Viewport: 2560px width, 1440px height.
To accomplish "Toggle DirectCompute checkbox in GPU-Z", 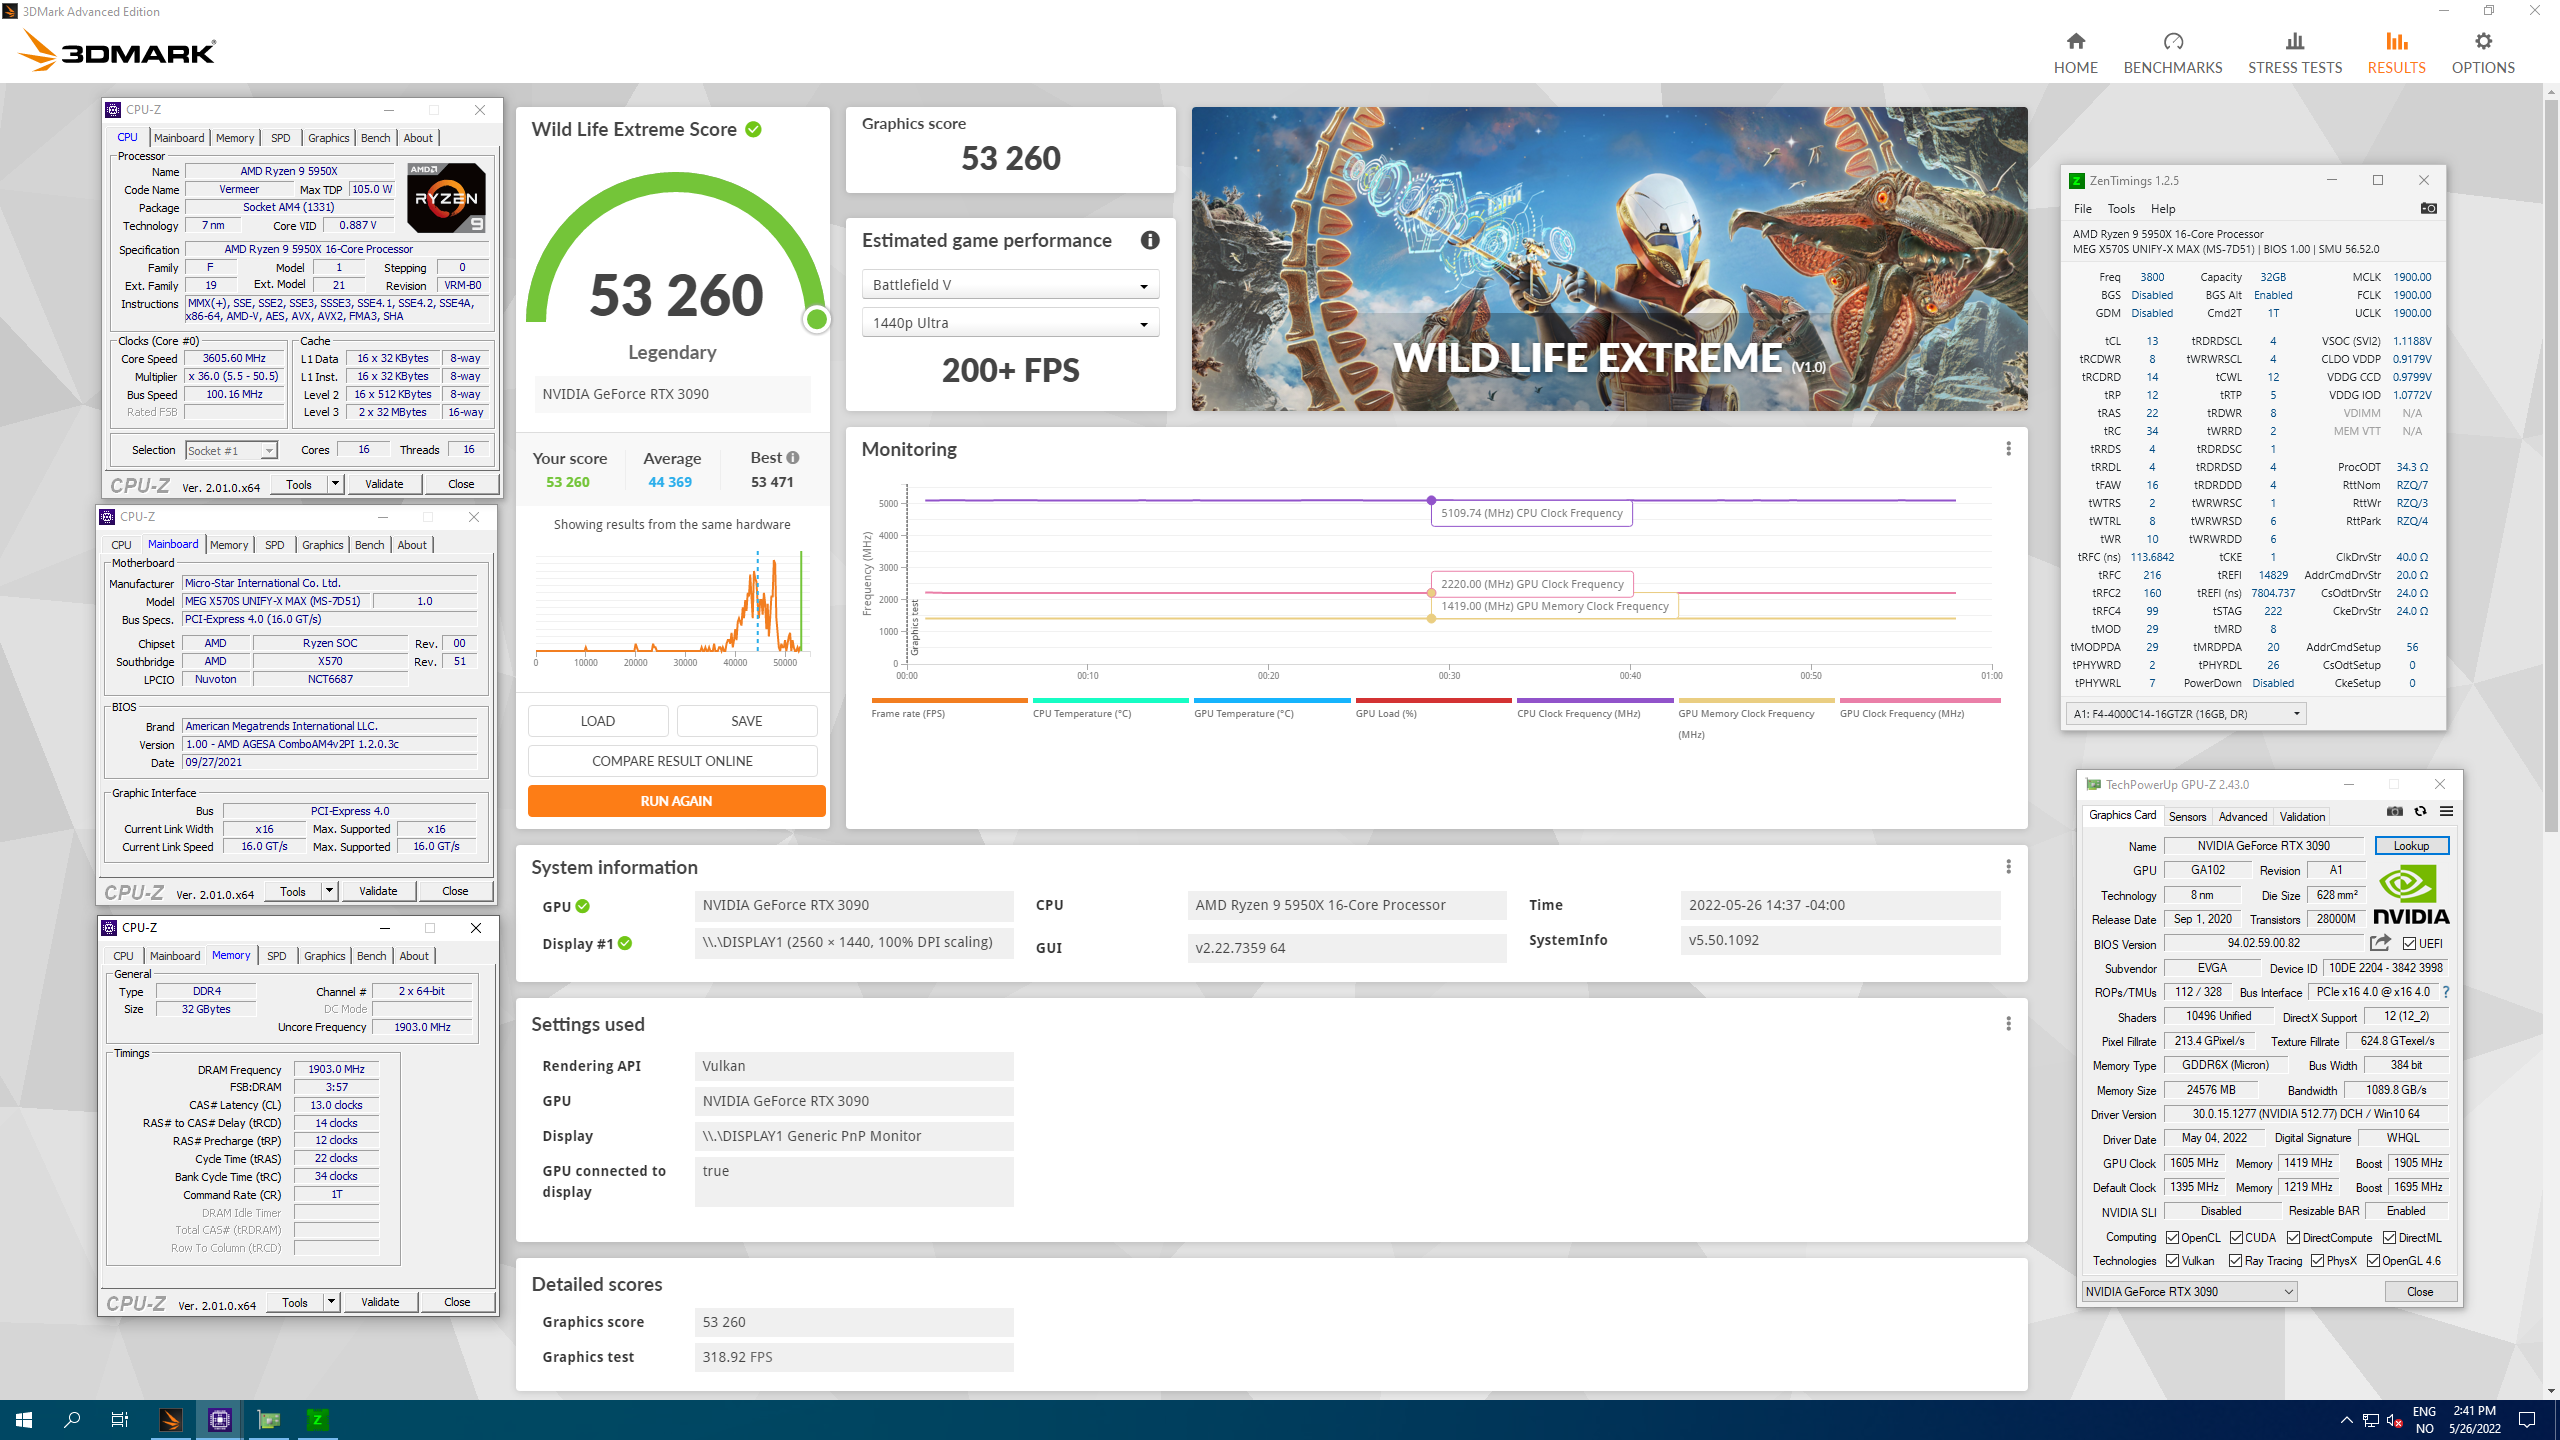I will 2293,1237.
